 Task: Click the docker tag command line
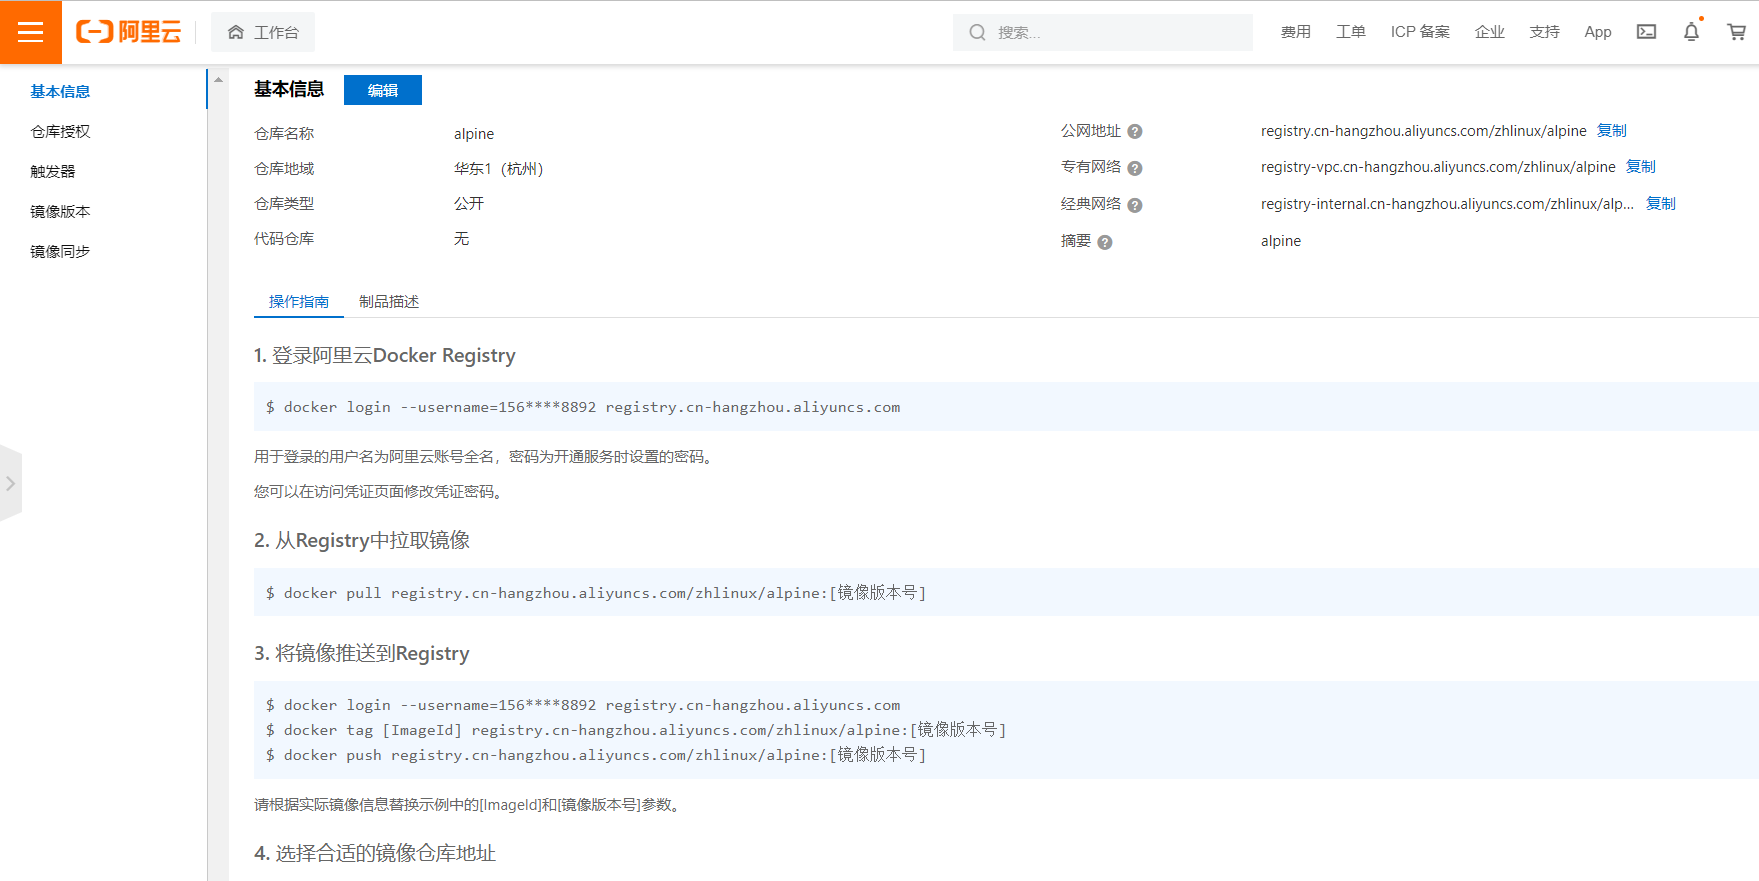[636, 730]
